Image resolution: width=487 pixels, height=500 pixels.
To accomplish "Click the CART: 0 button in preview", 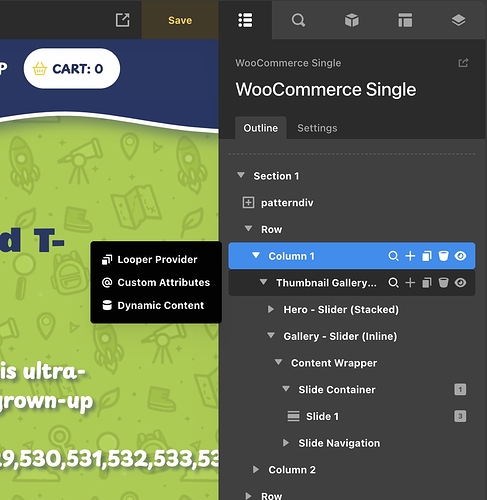I will 72,69.
